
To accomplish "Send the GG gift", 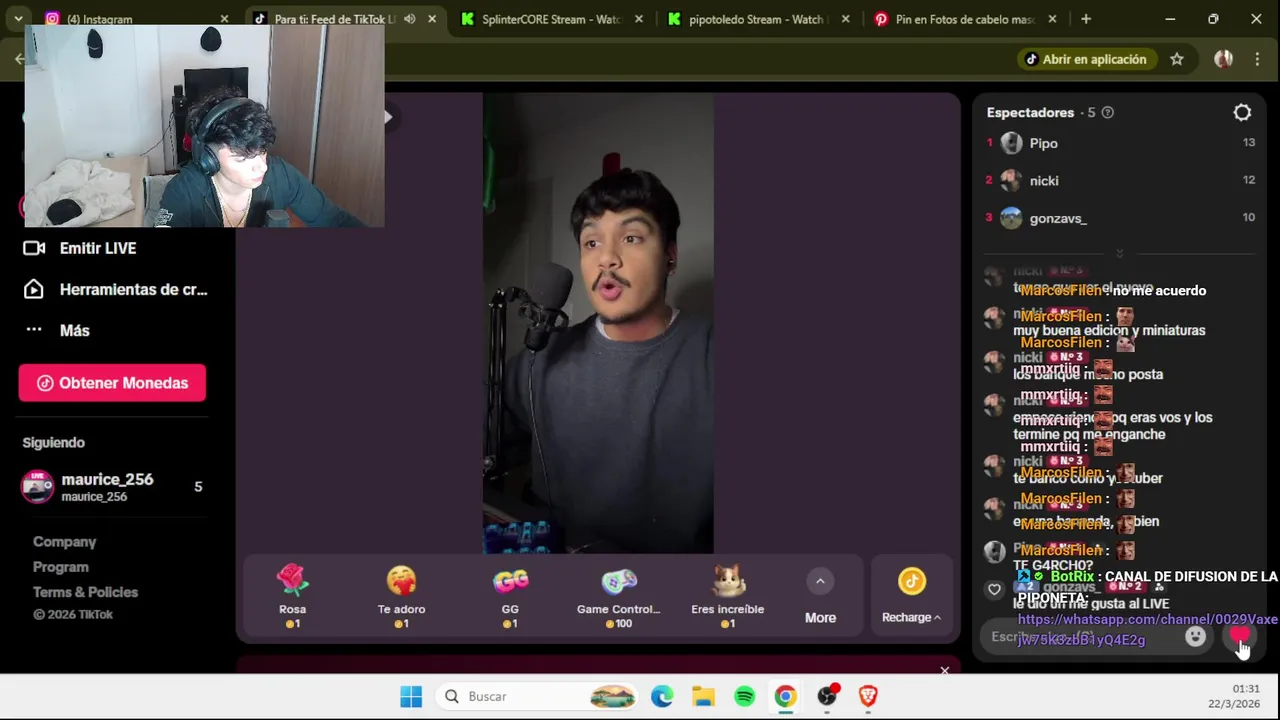I will point(510,596).
